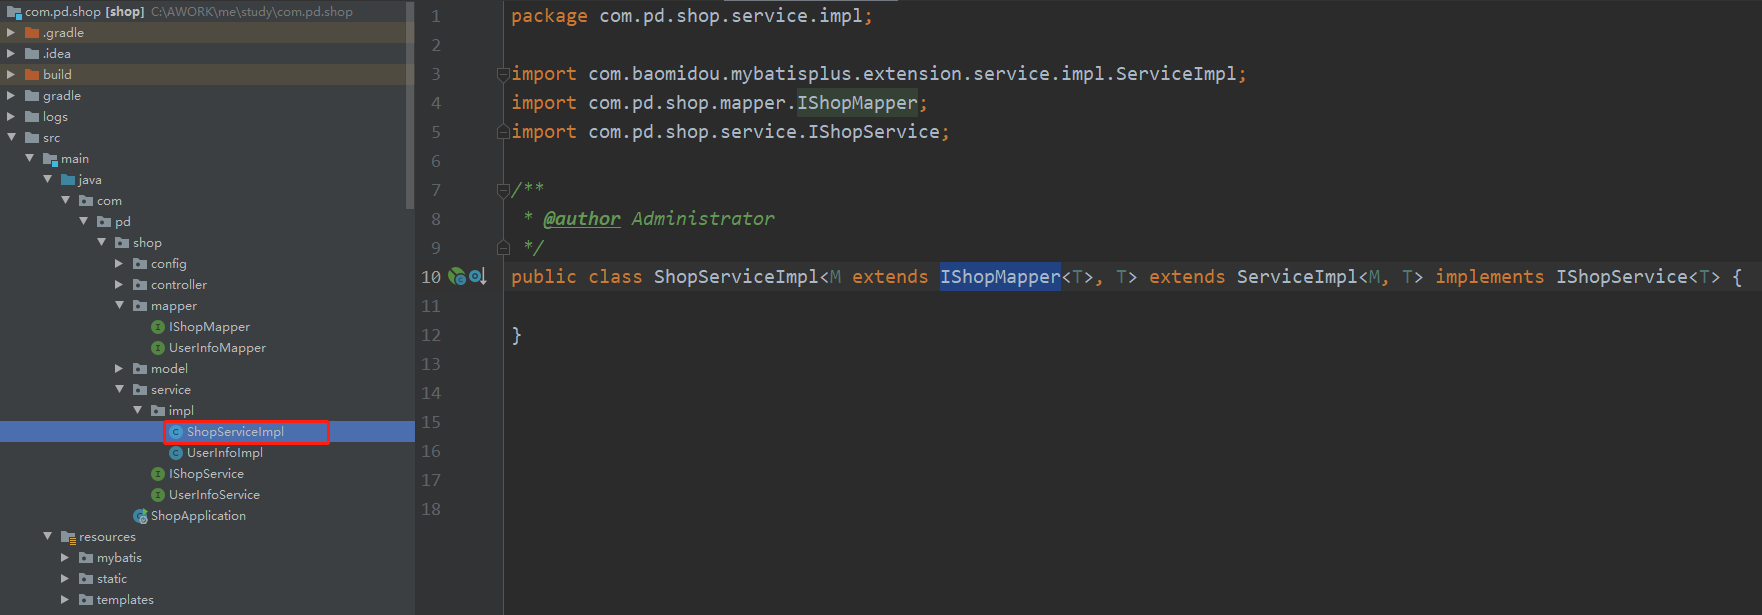Click the service package icon
1762x615 pixels.
[x=140, y=390]
